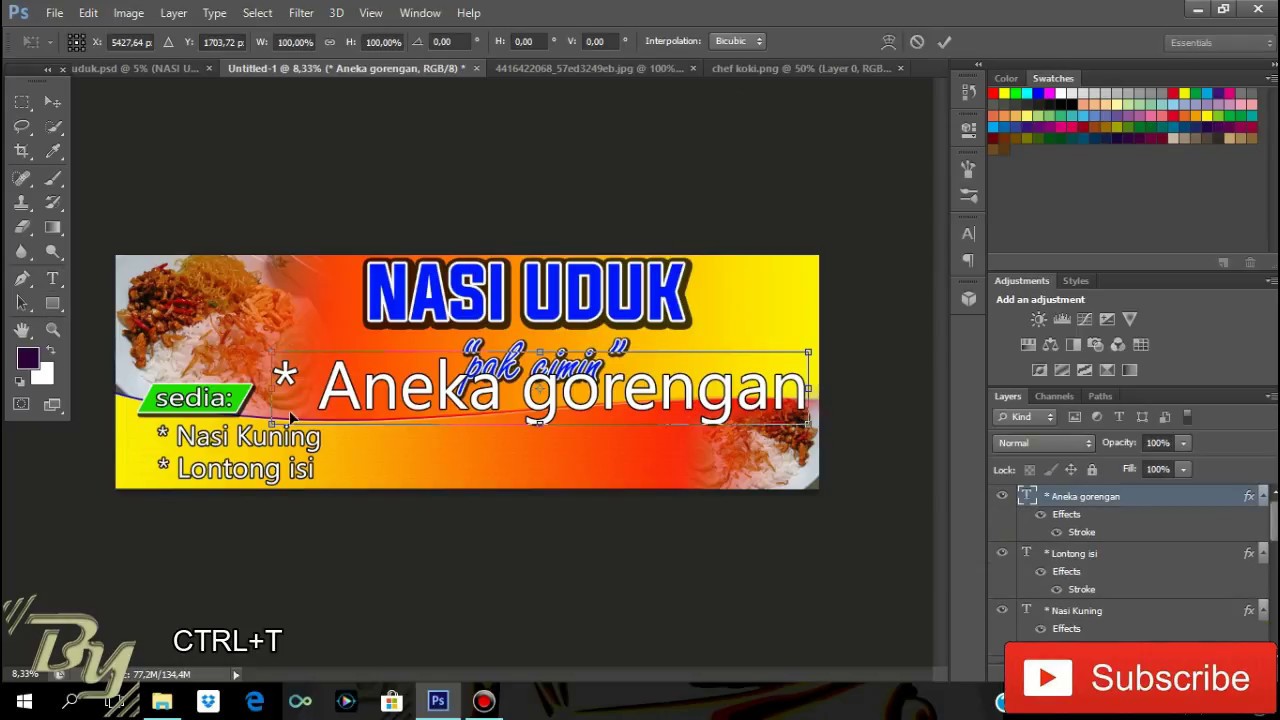Screen dimensions: 1280x720
Task: Open the Fill slider dropdown arrow
Action: [x=1183, y=469]
